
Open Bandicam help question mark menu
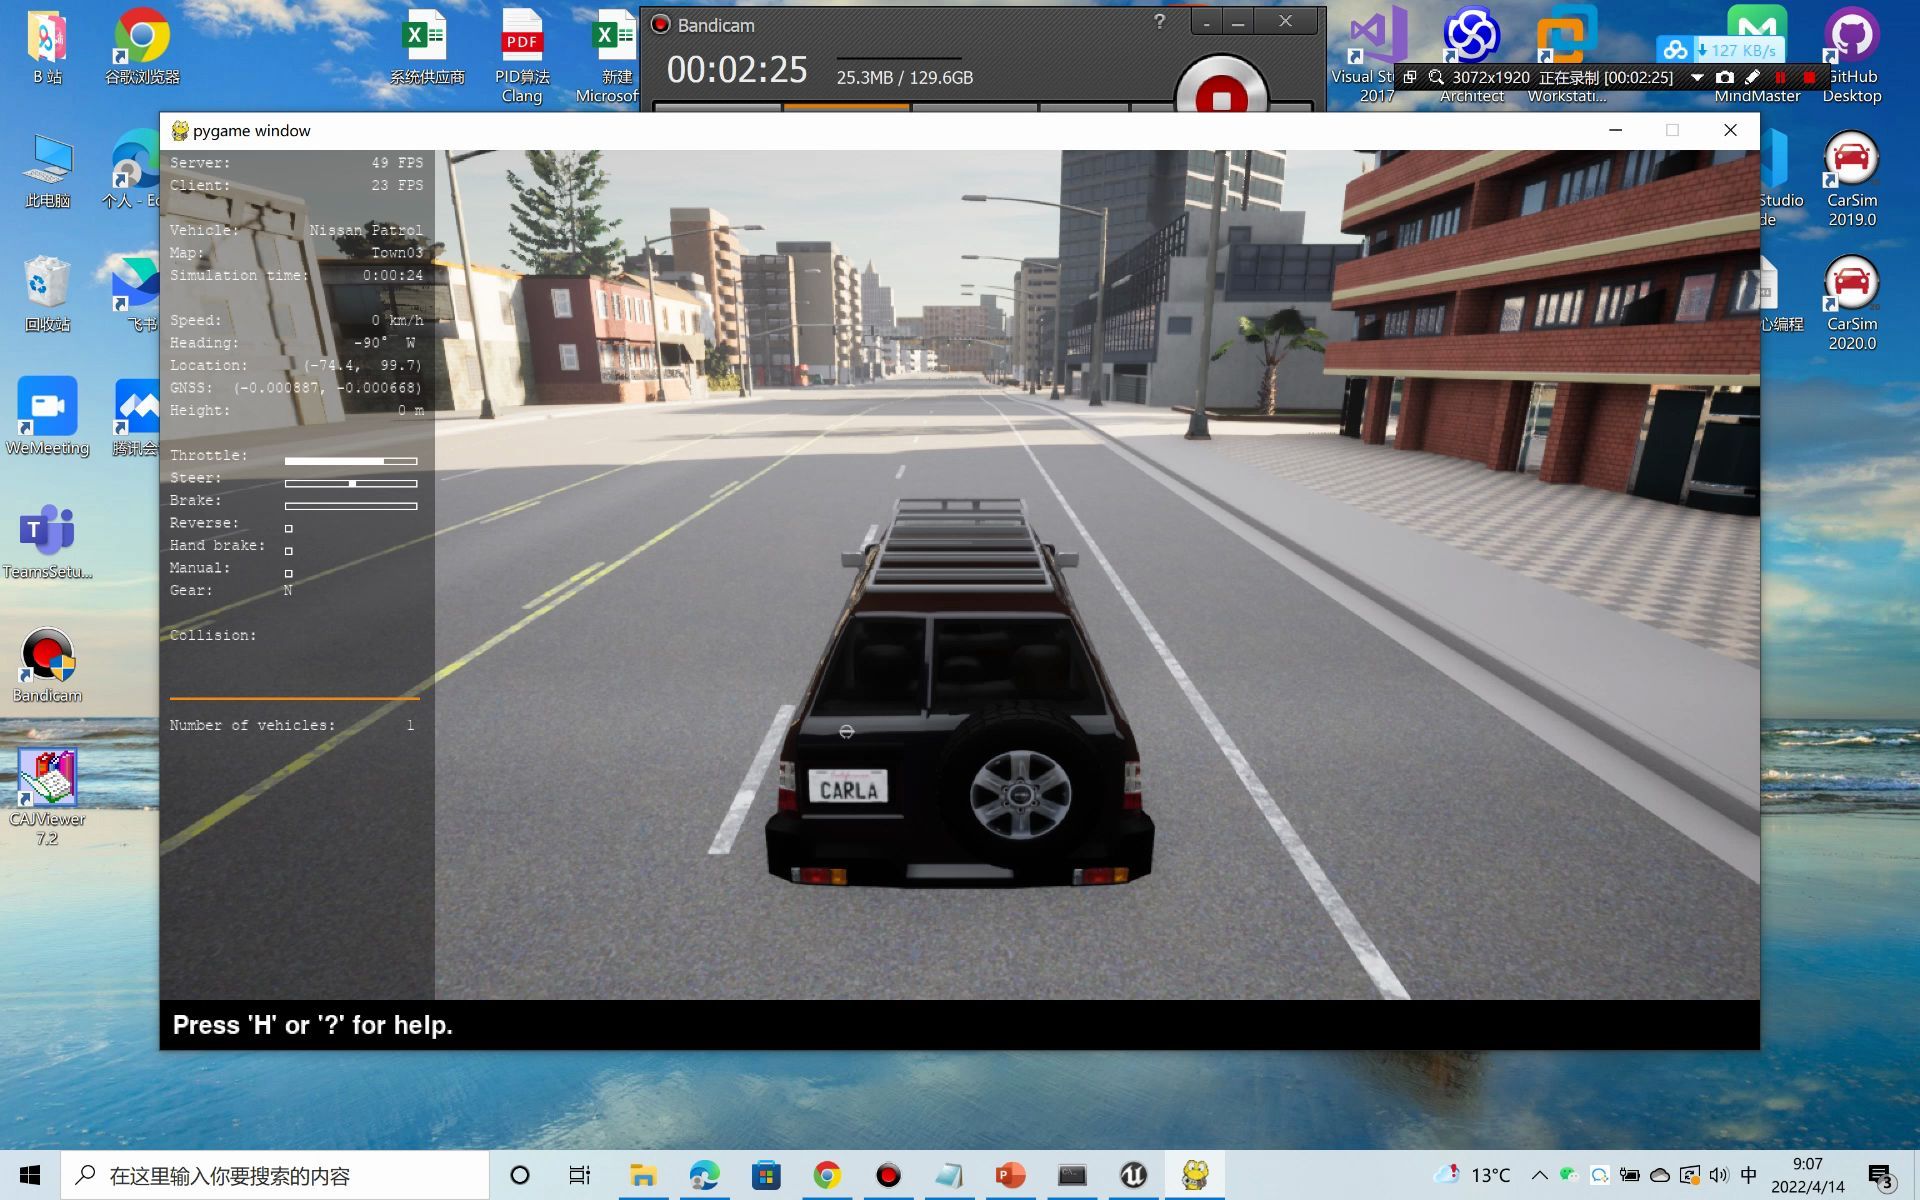pyautogui.click(x=1159, y=22)
